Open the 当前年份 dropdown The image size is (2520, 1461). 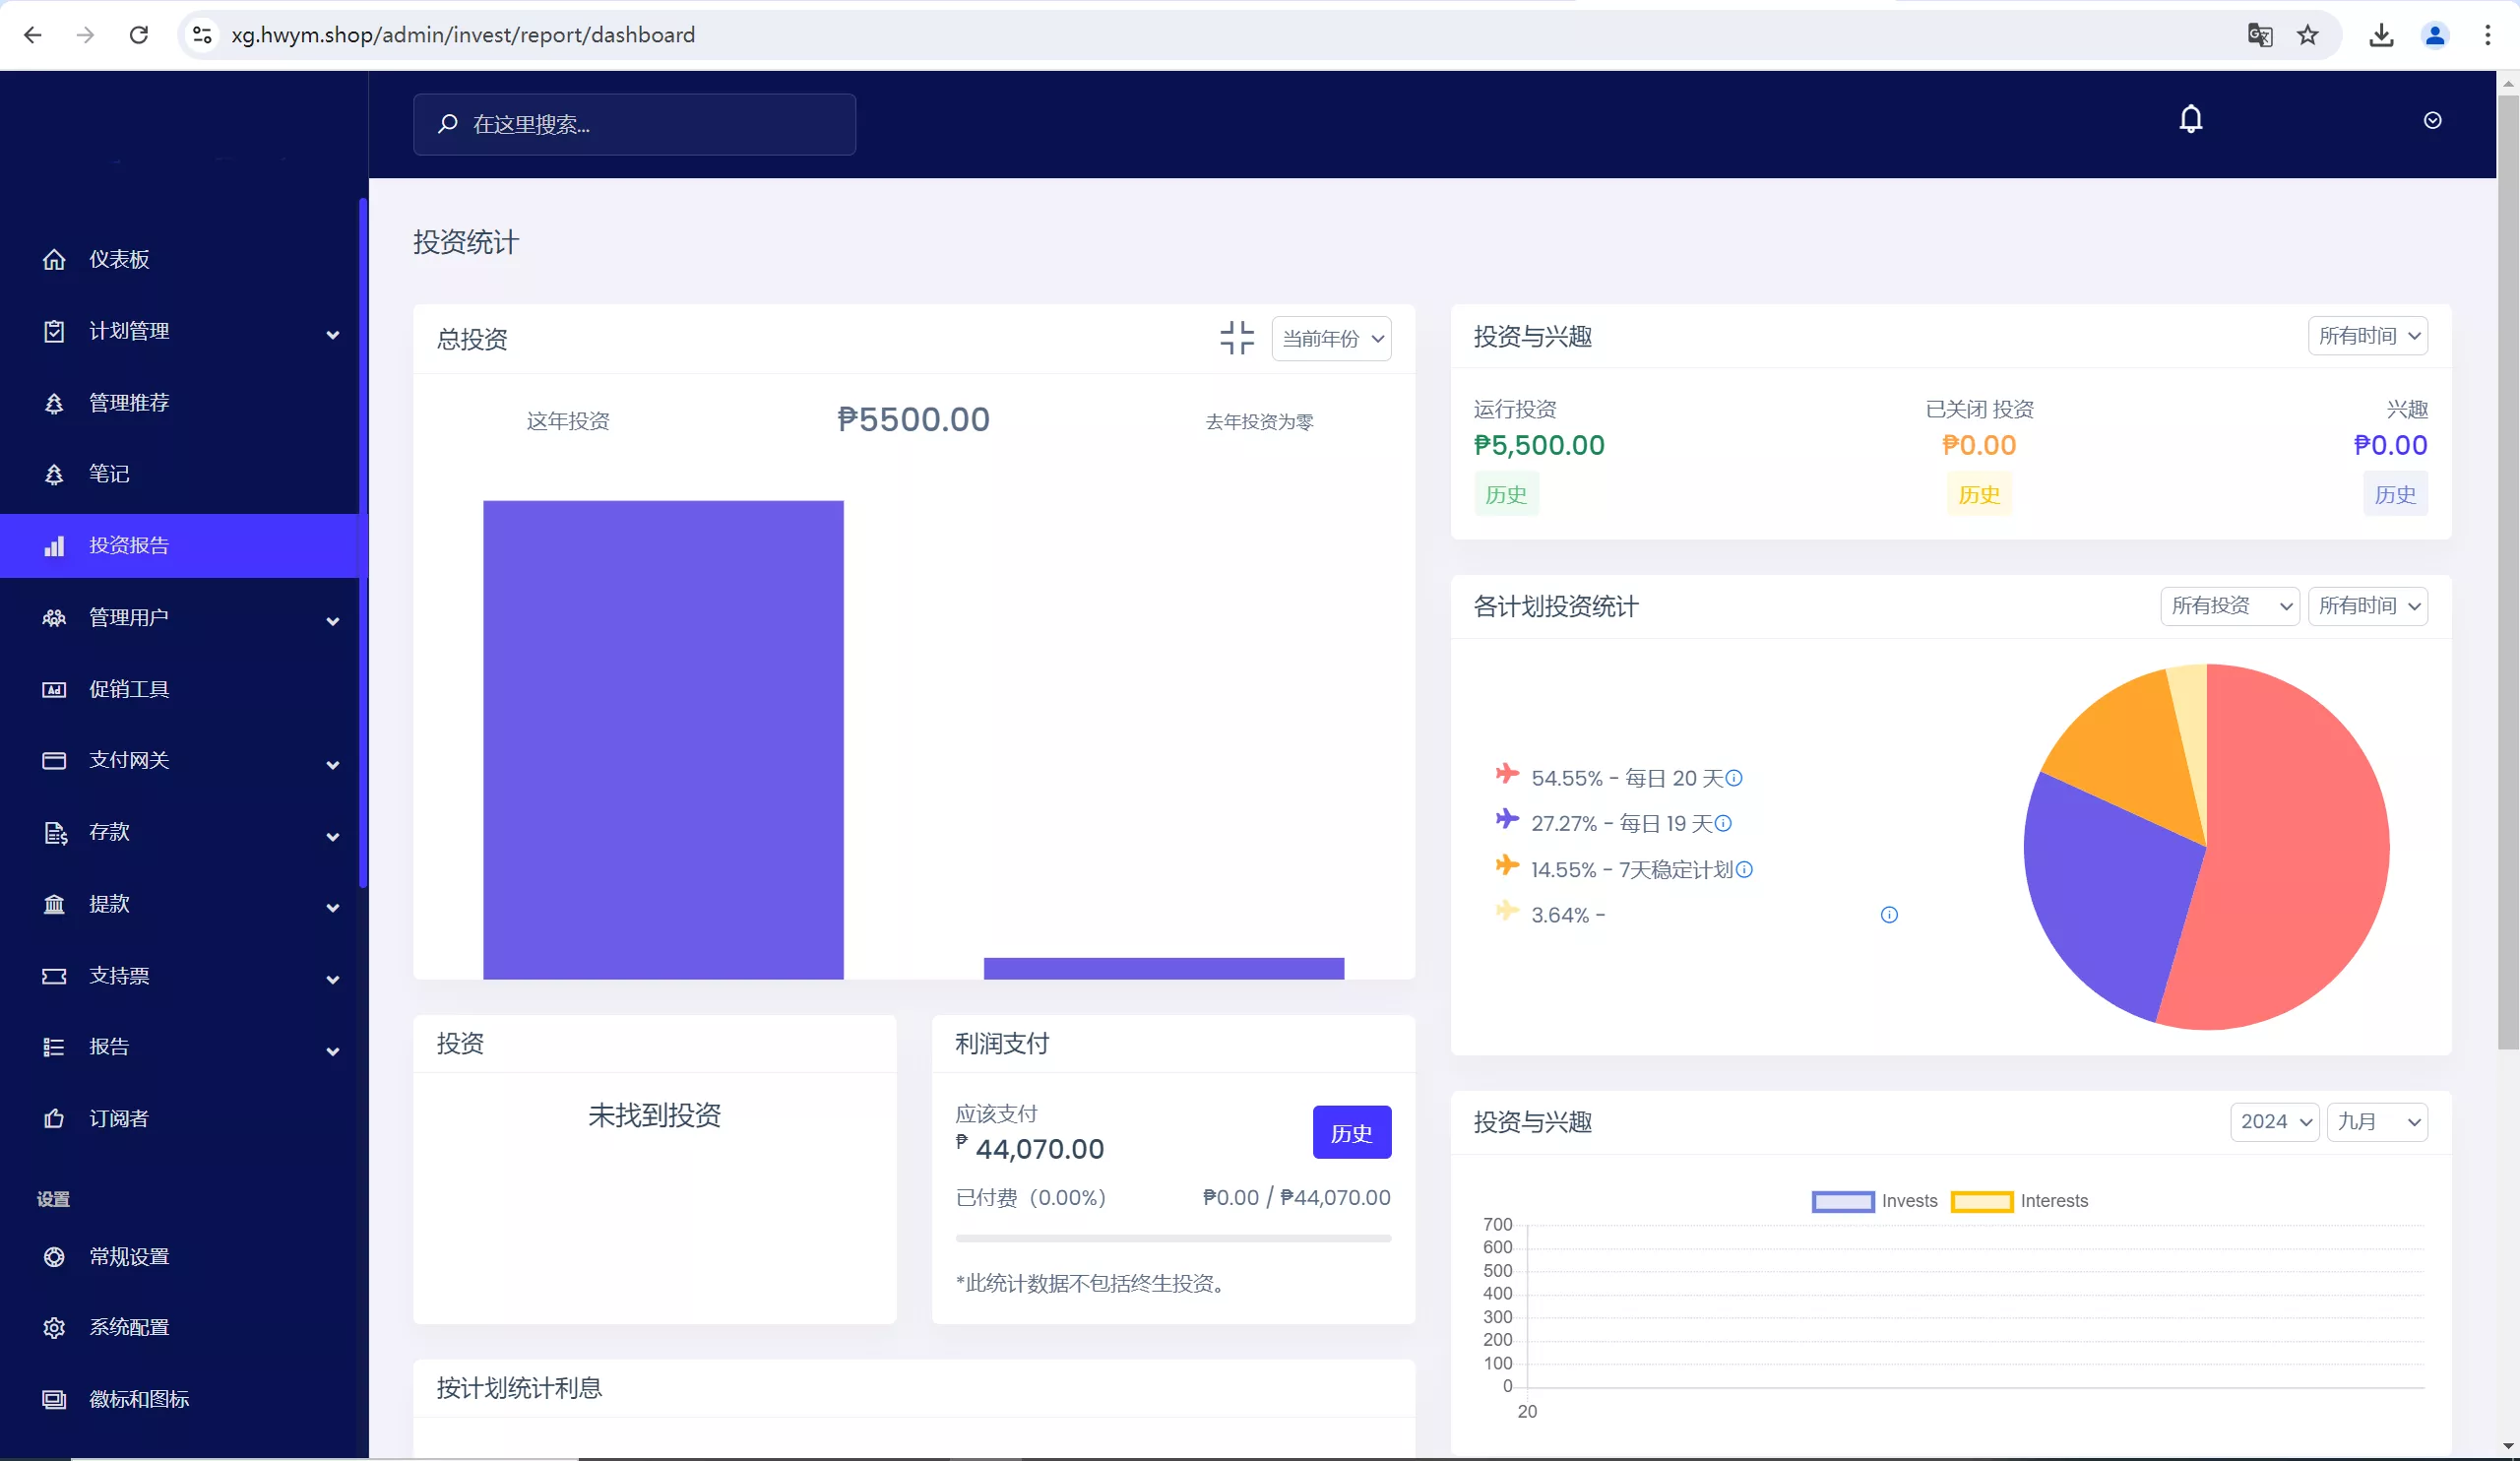point(1331,339)
